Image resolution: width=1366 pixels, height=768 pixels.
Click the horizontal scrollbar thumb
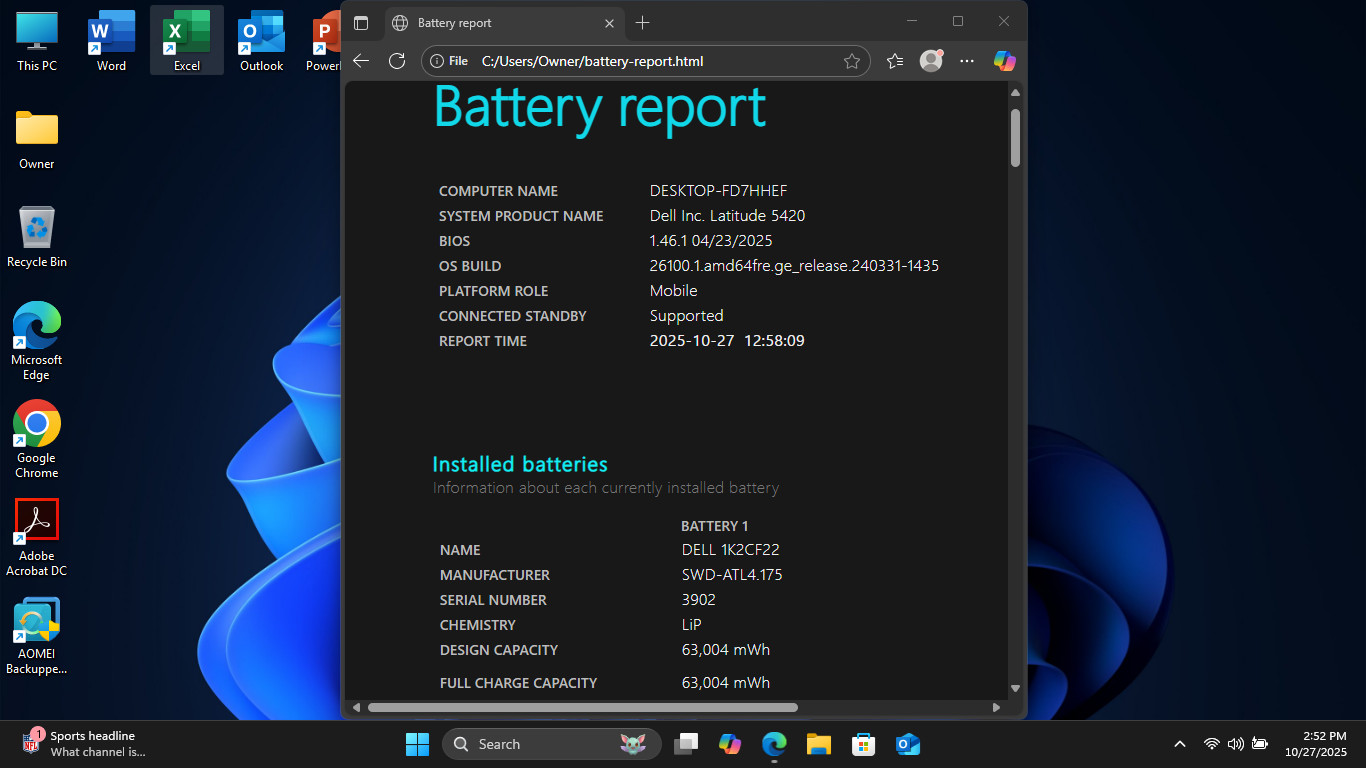pyautogui.click(x=582, y=707)
